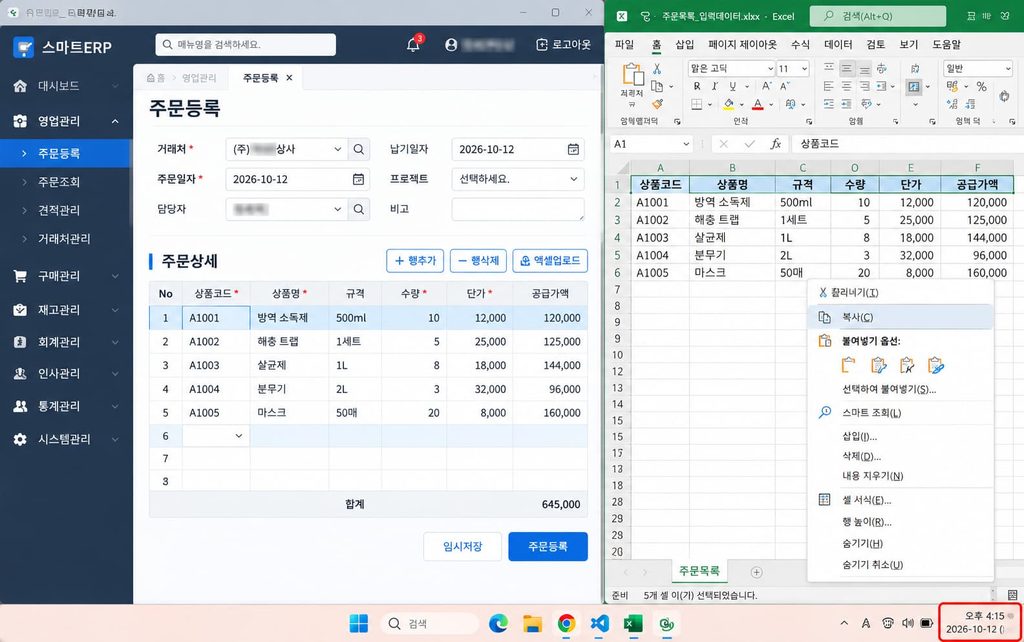This screenshot has width=1024, height=642.
Task: Click the 구매관리 cart icon in sidebar
Action: 20,276
